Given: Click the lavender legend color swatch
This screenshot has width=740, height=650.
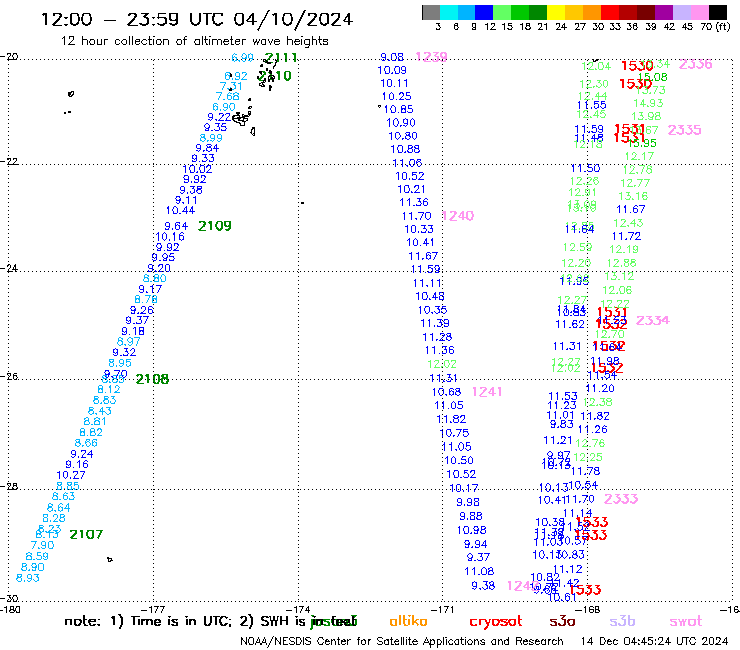Looking at the screenshot, I should [682, 12].
